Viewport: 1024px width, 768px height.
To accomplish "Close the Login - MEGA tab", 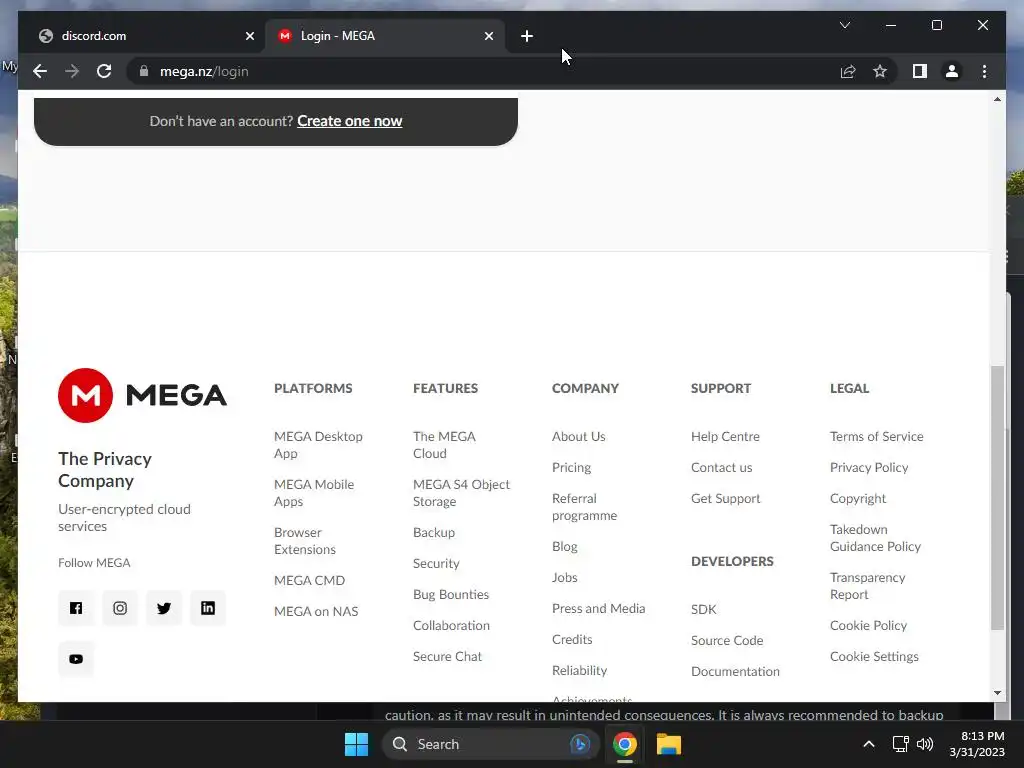I will click(x=488, y=36).
